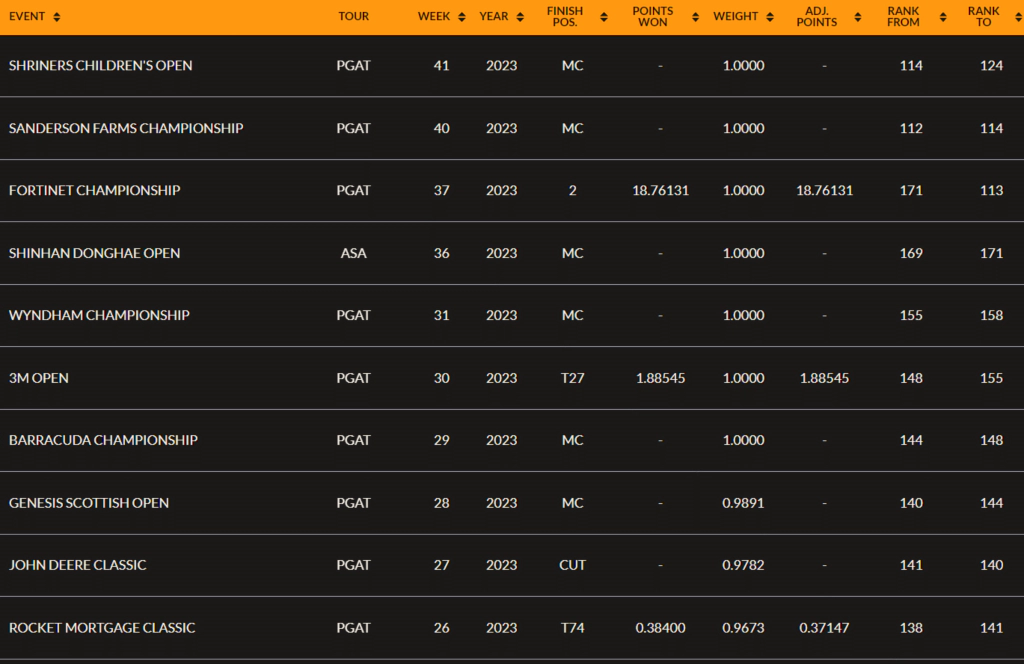Open Wyndham Championship event
The width and height of the screenshot is (1024, 664).
click(99, 315)
